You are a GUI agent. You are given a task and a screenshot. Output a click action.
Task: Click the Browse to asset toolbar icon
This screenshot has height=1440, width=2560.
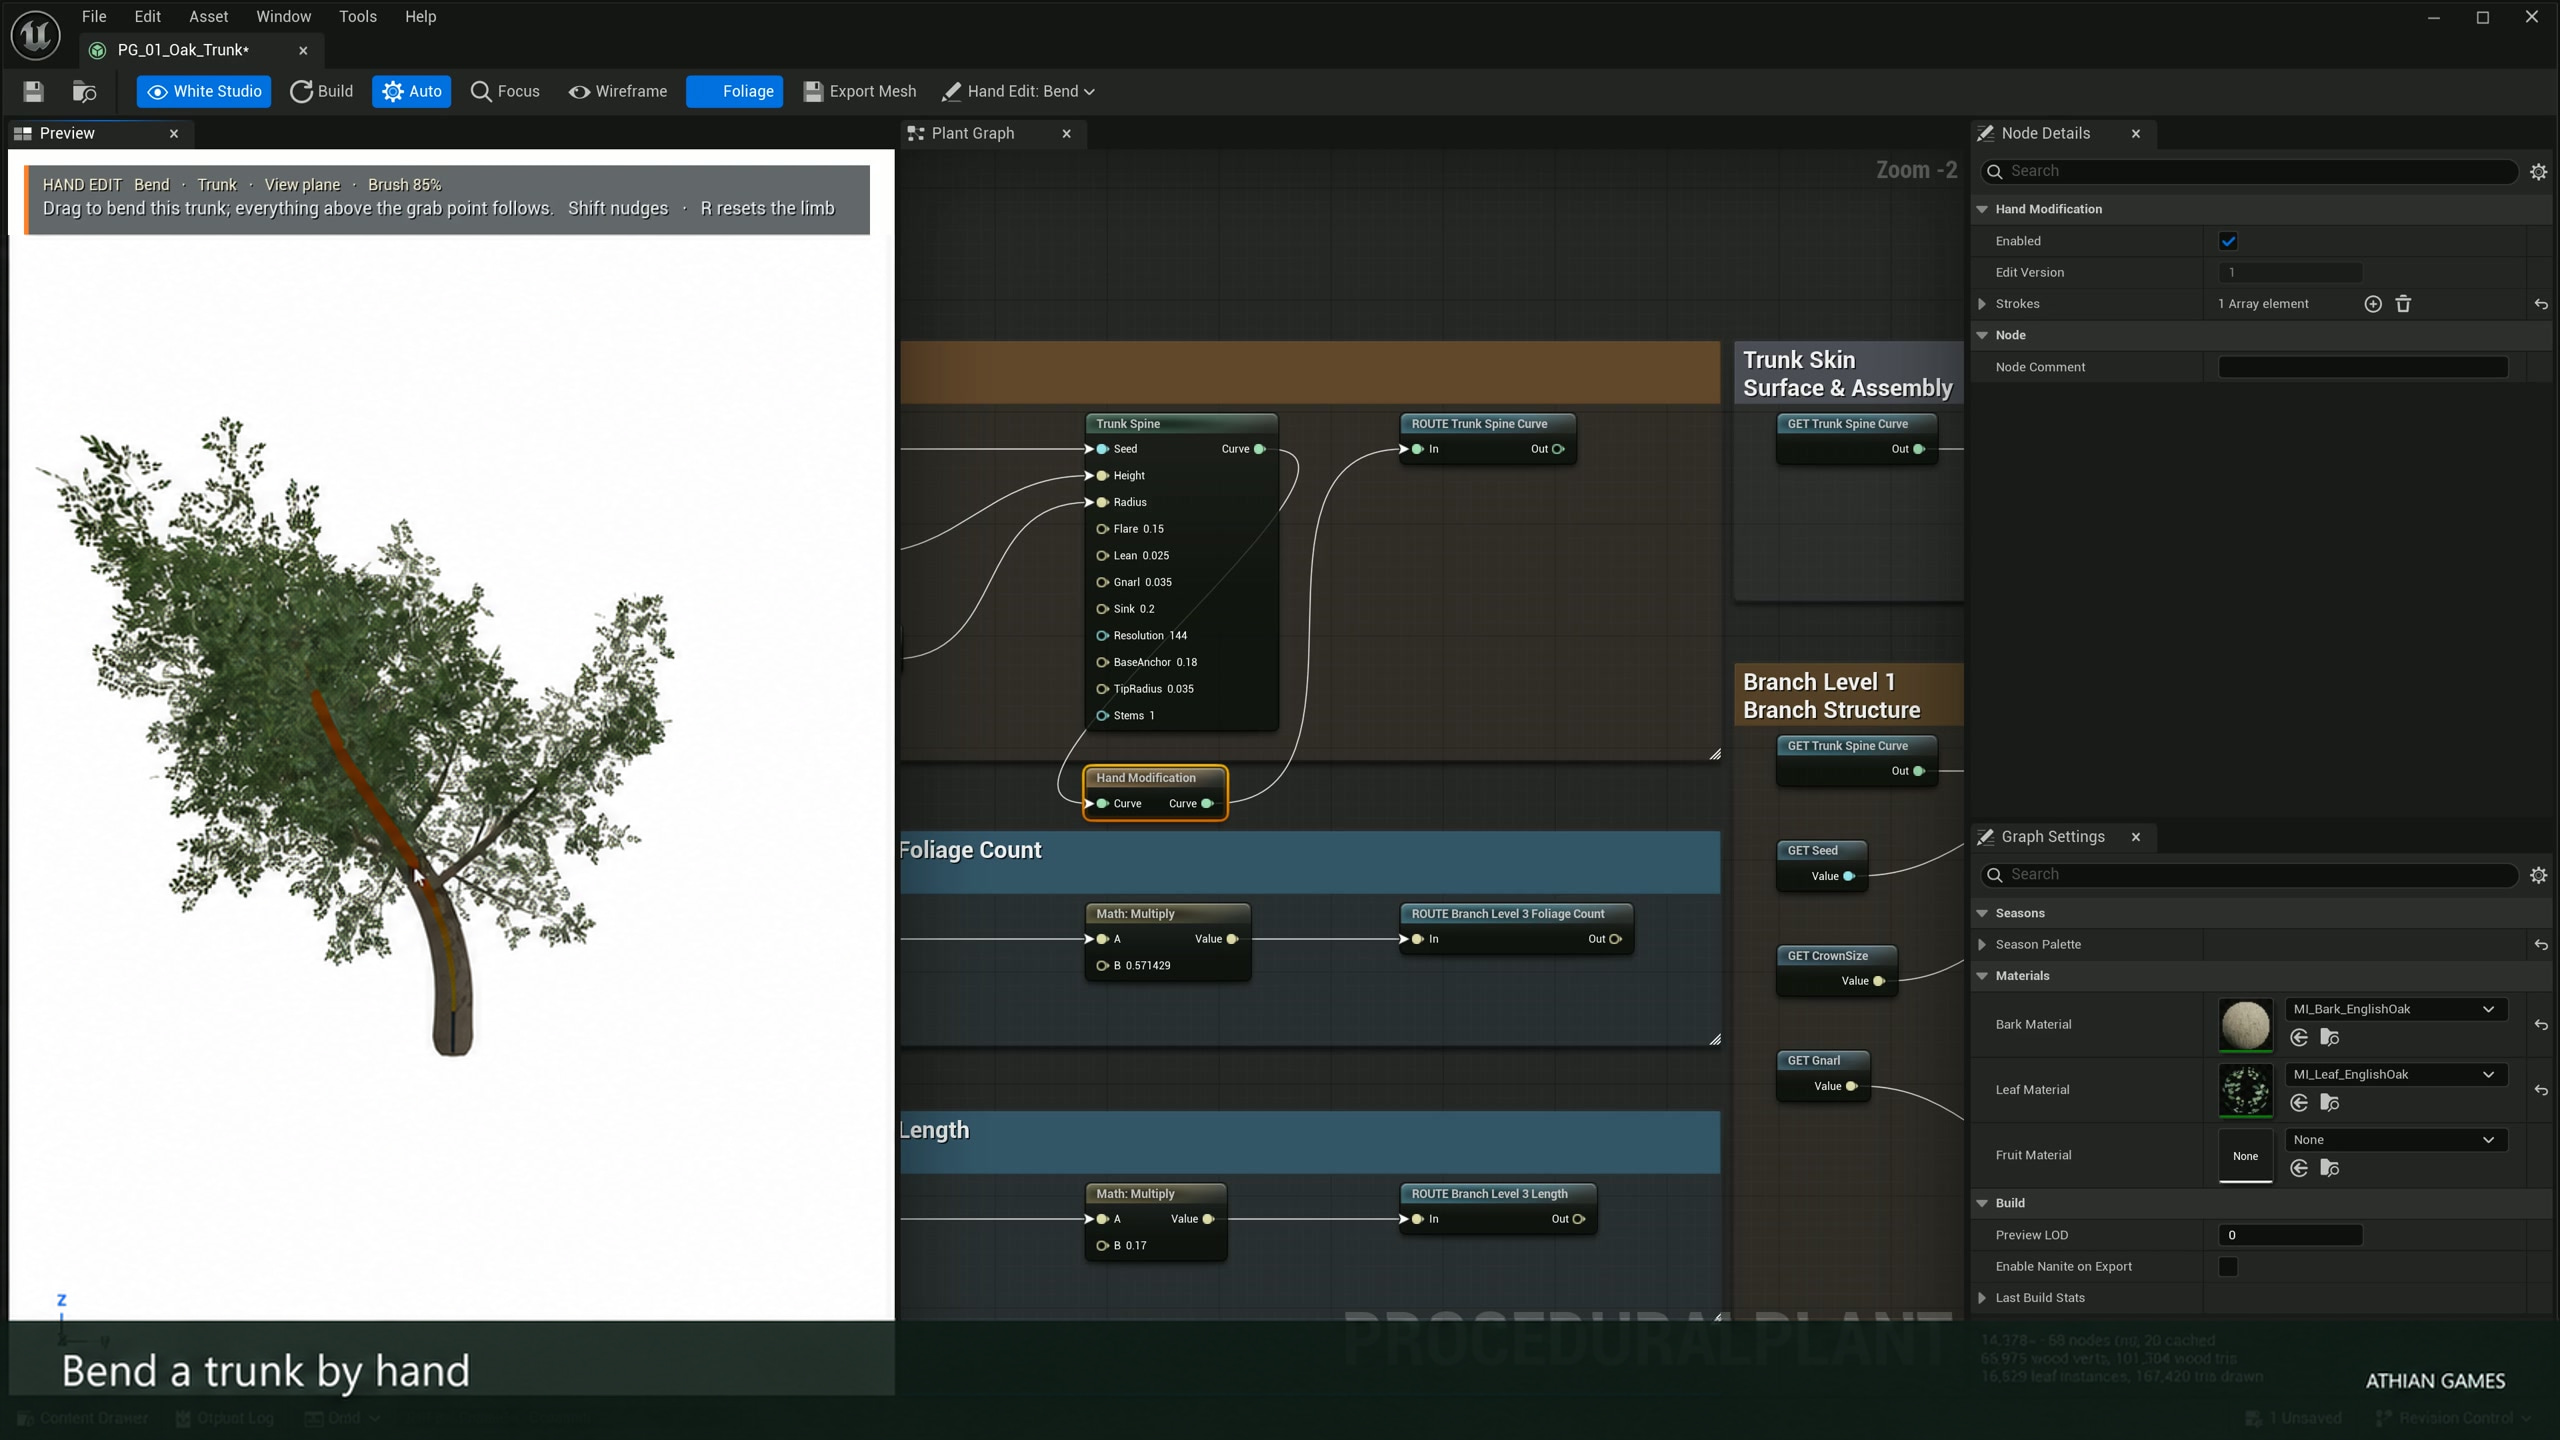(x=84, y=91)
